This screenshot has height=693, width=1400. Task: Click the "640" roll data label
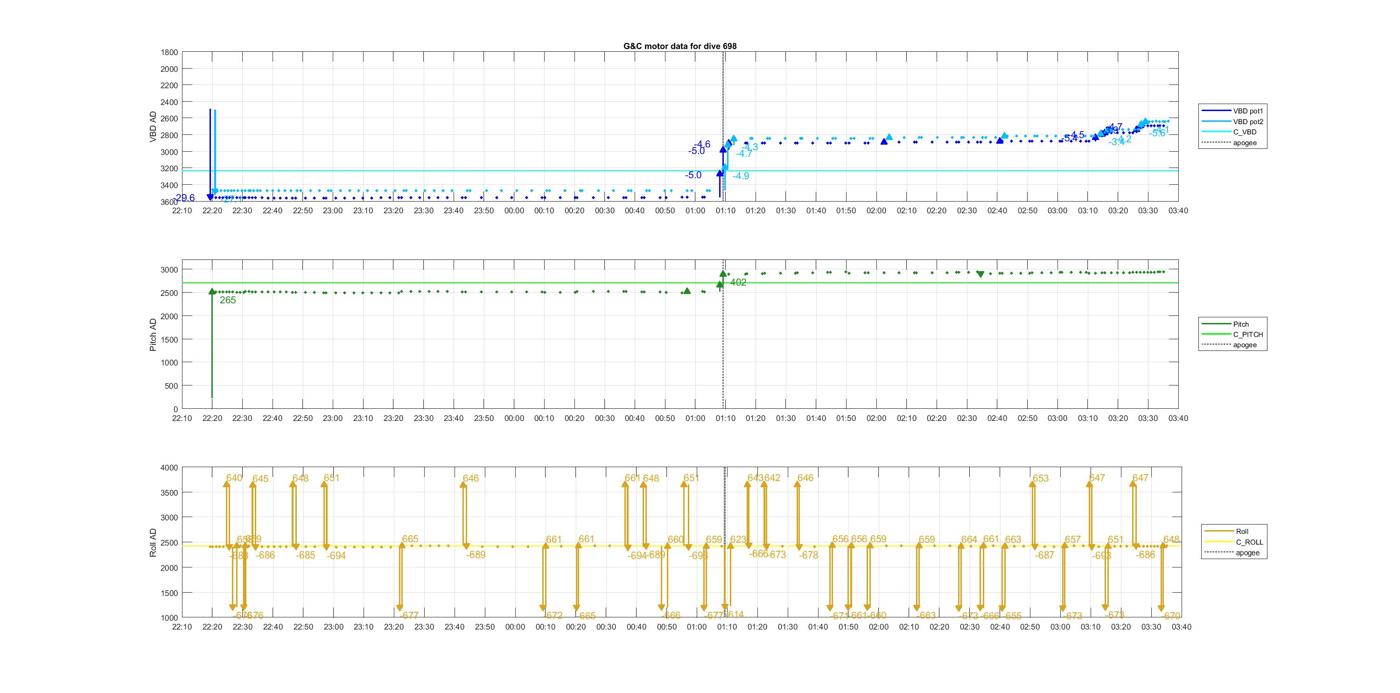(235, 478)
